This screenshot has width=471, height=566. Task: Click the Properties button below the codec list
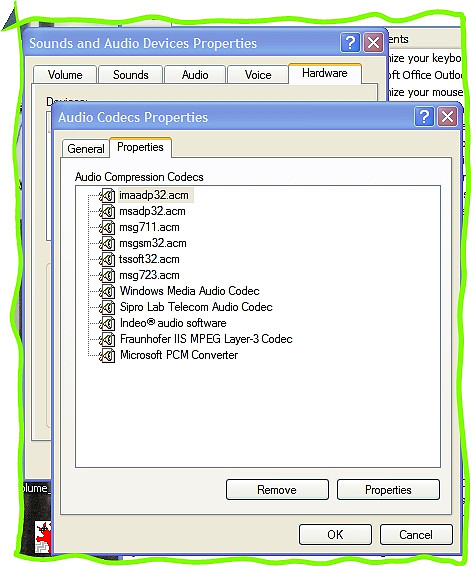tap(388, 490)
